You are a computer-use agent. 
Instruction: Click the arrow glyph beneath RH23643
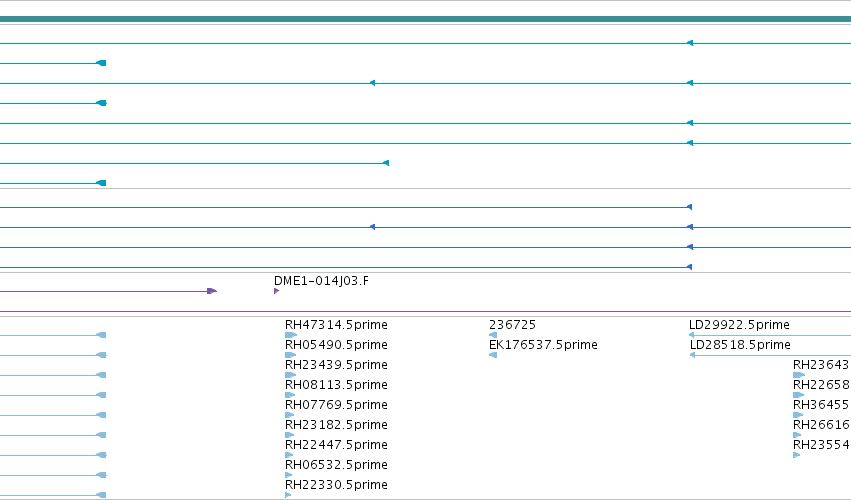[x=799, y=375]
